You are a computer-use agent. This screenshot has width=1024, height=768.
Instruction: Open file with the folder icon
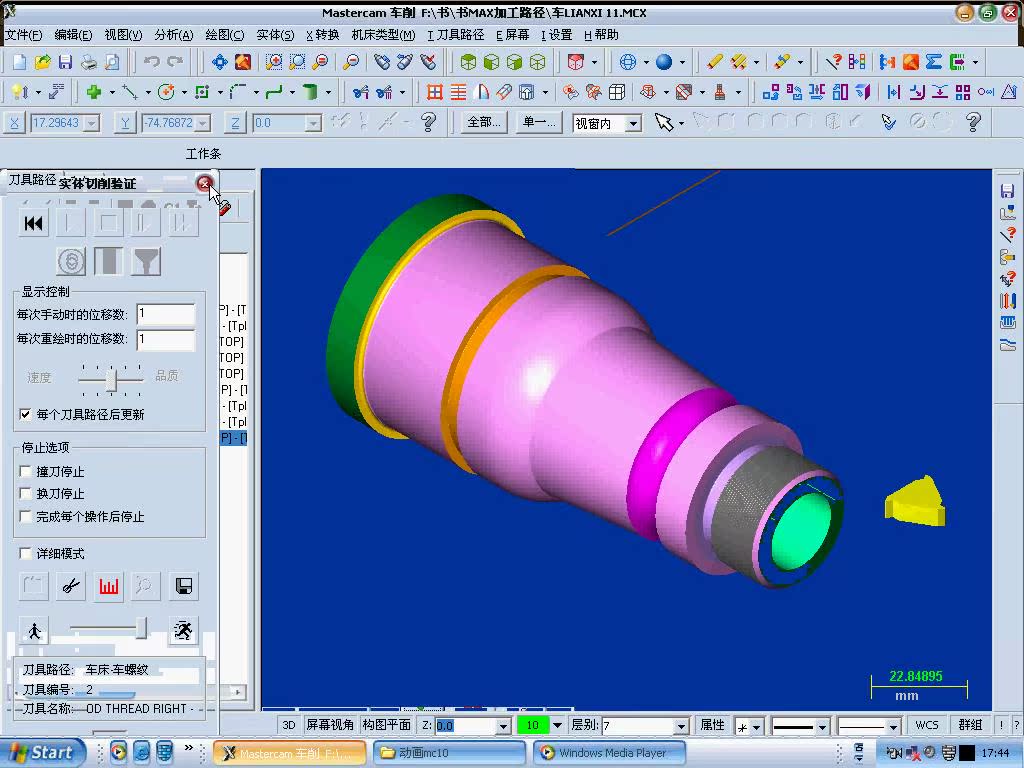(42, 62)
